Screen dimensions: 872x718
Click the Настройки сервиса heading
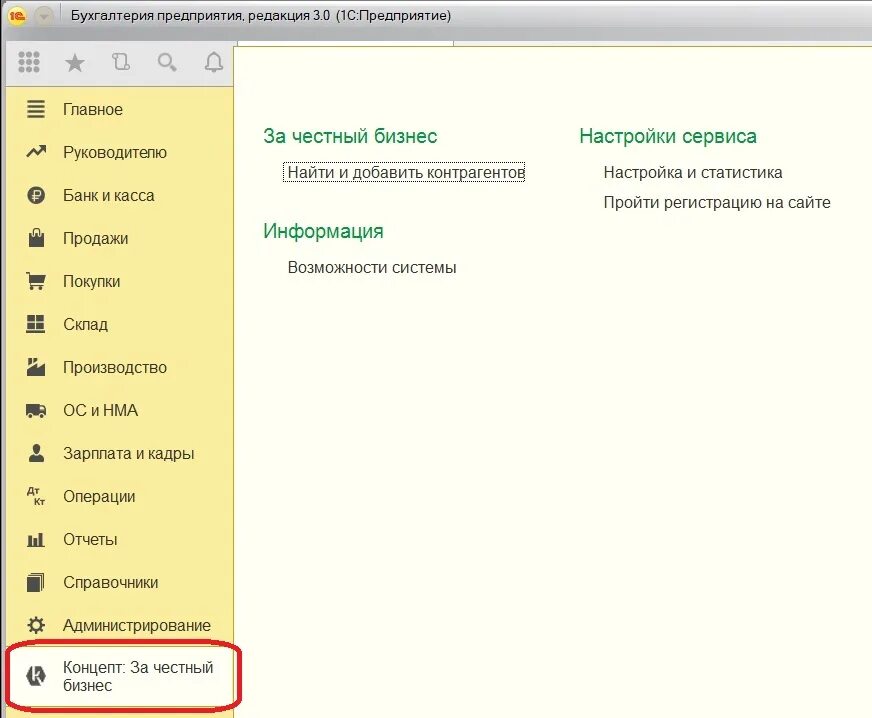click(668, 136)
